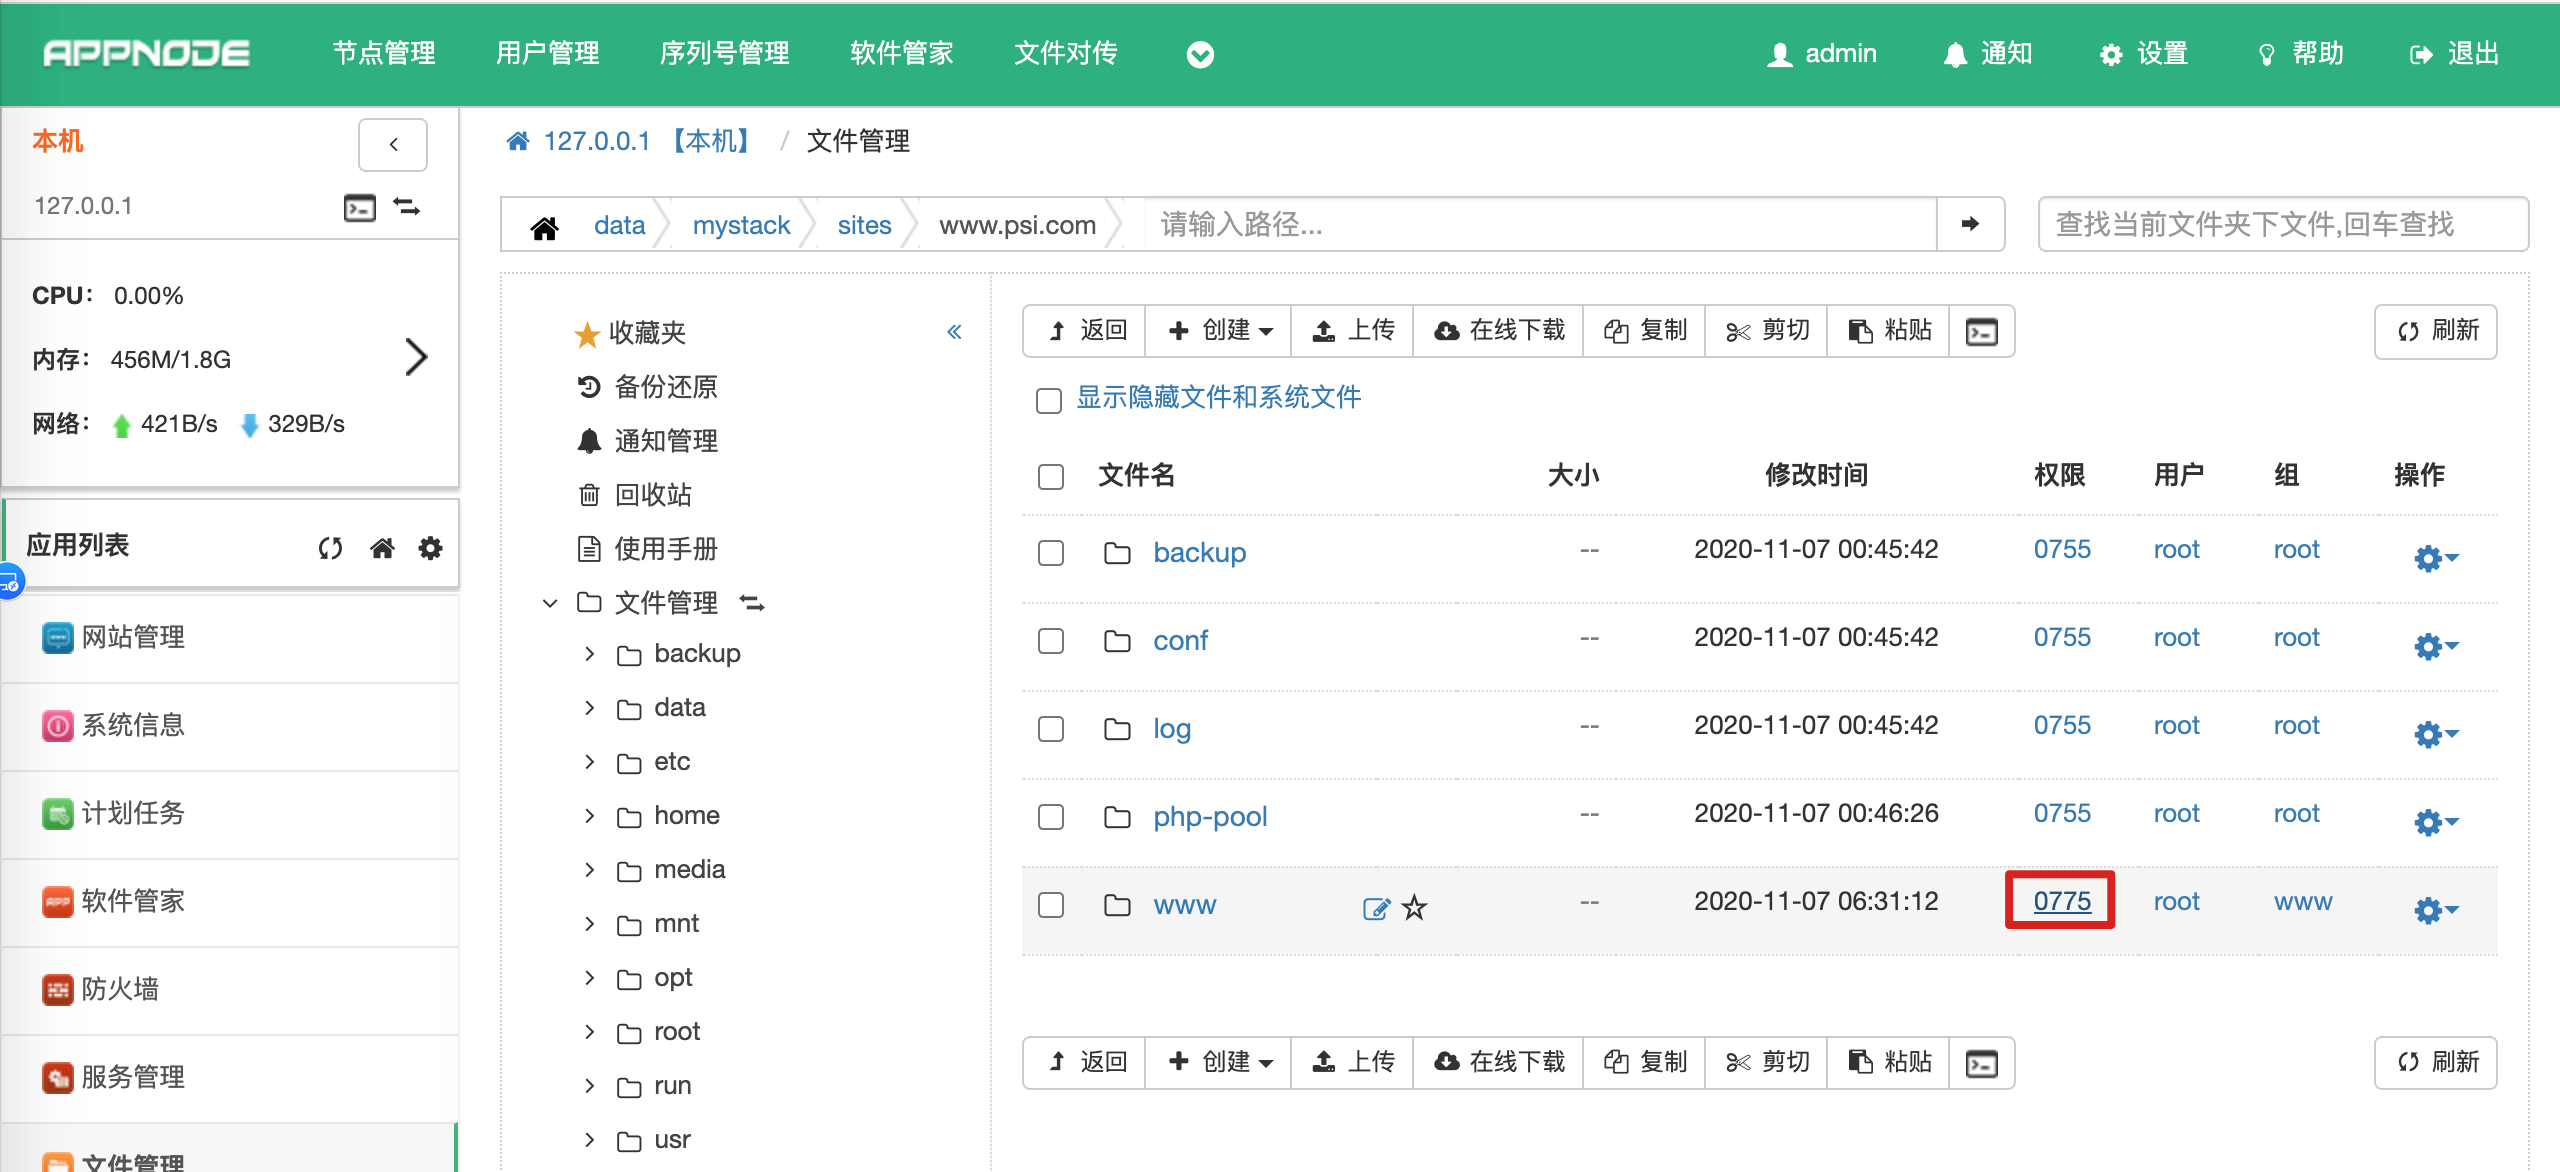Toggle the select-all files checkbox
The image size is (2560, 1172).
[1050, 476]
